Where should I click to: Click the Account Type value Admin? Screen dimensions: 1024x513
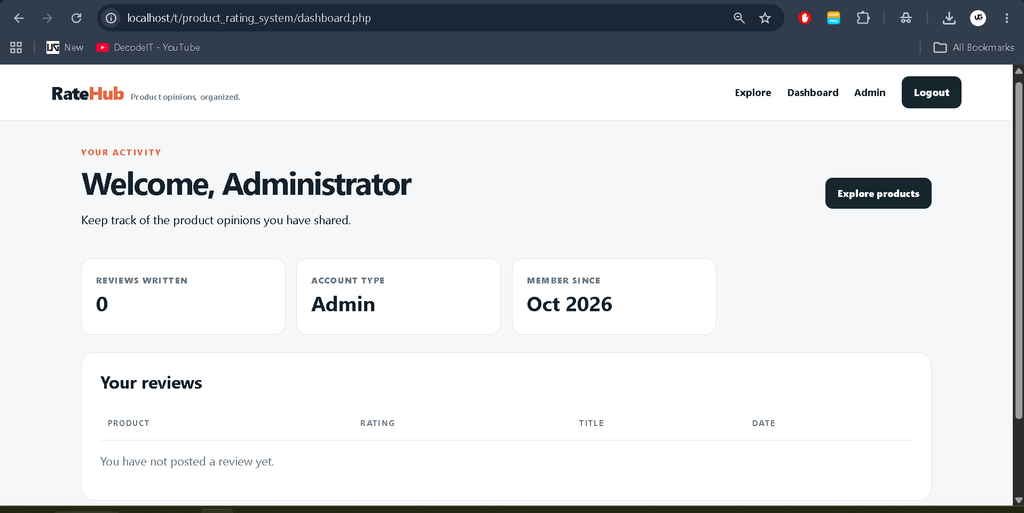coord(343,304)
